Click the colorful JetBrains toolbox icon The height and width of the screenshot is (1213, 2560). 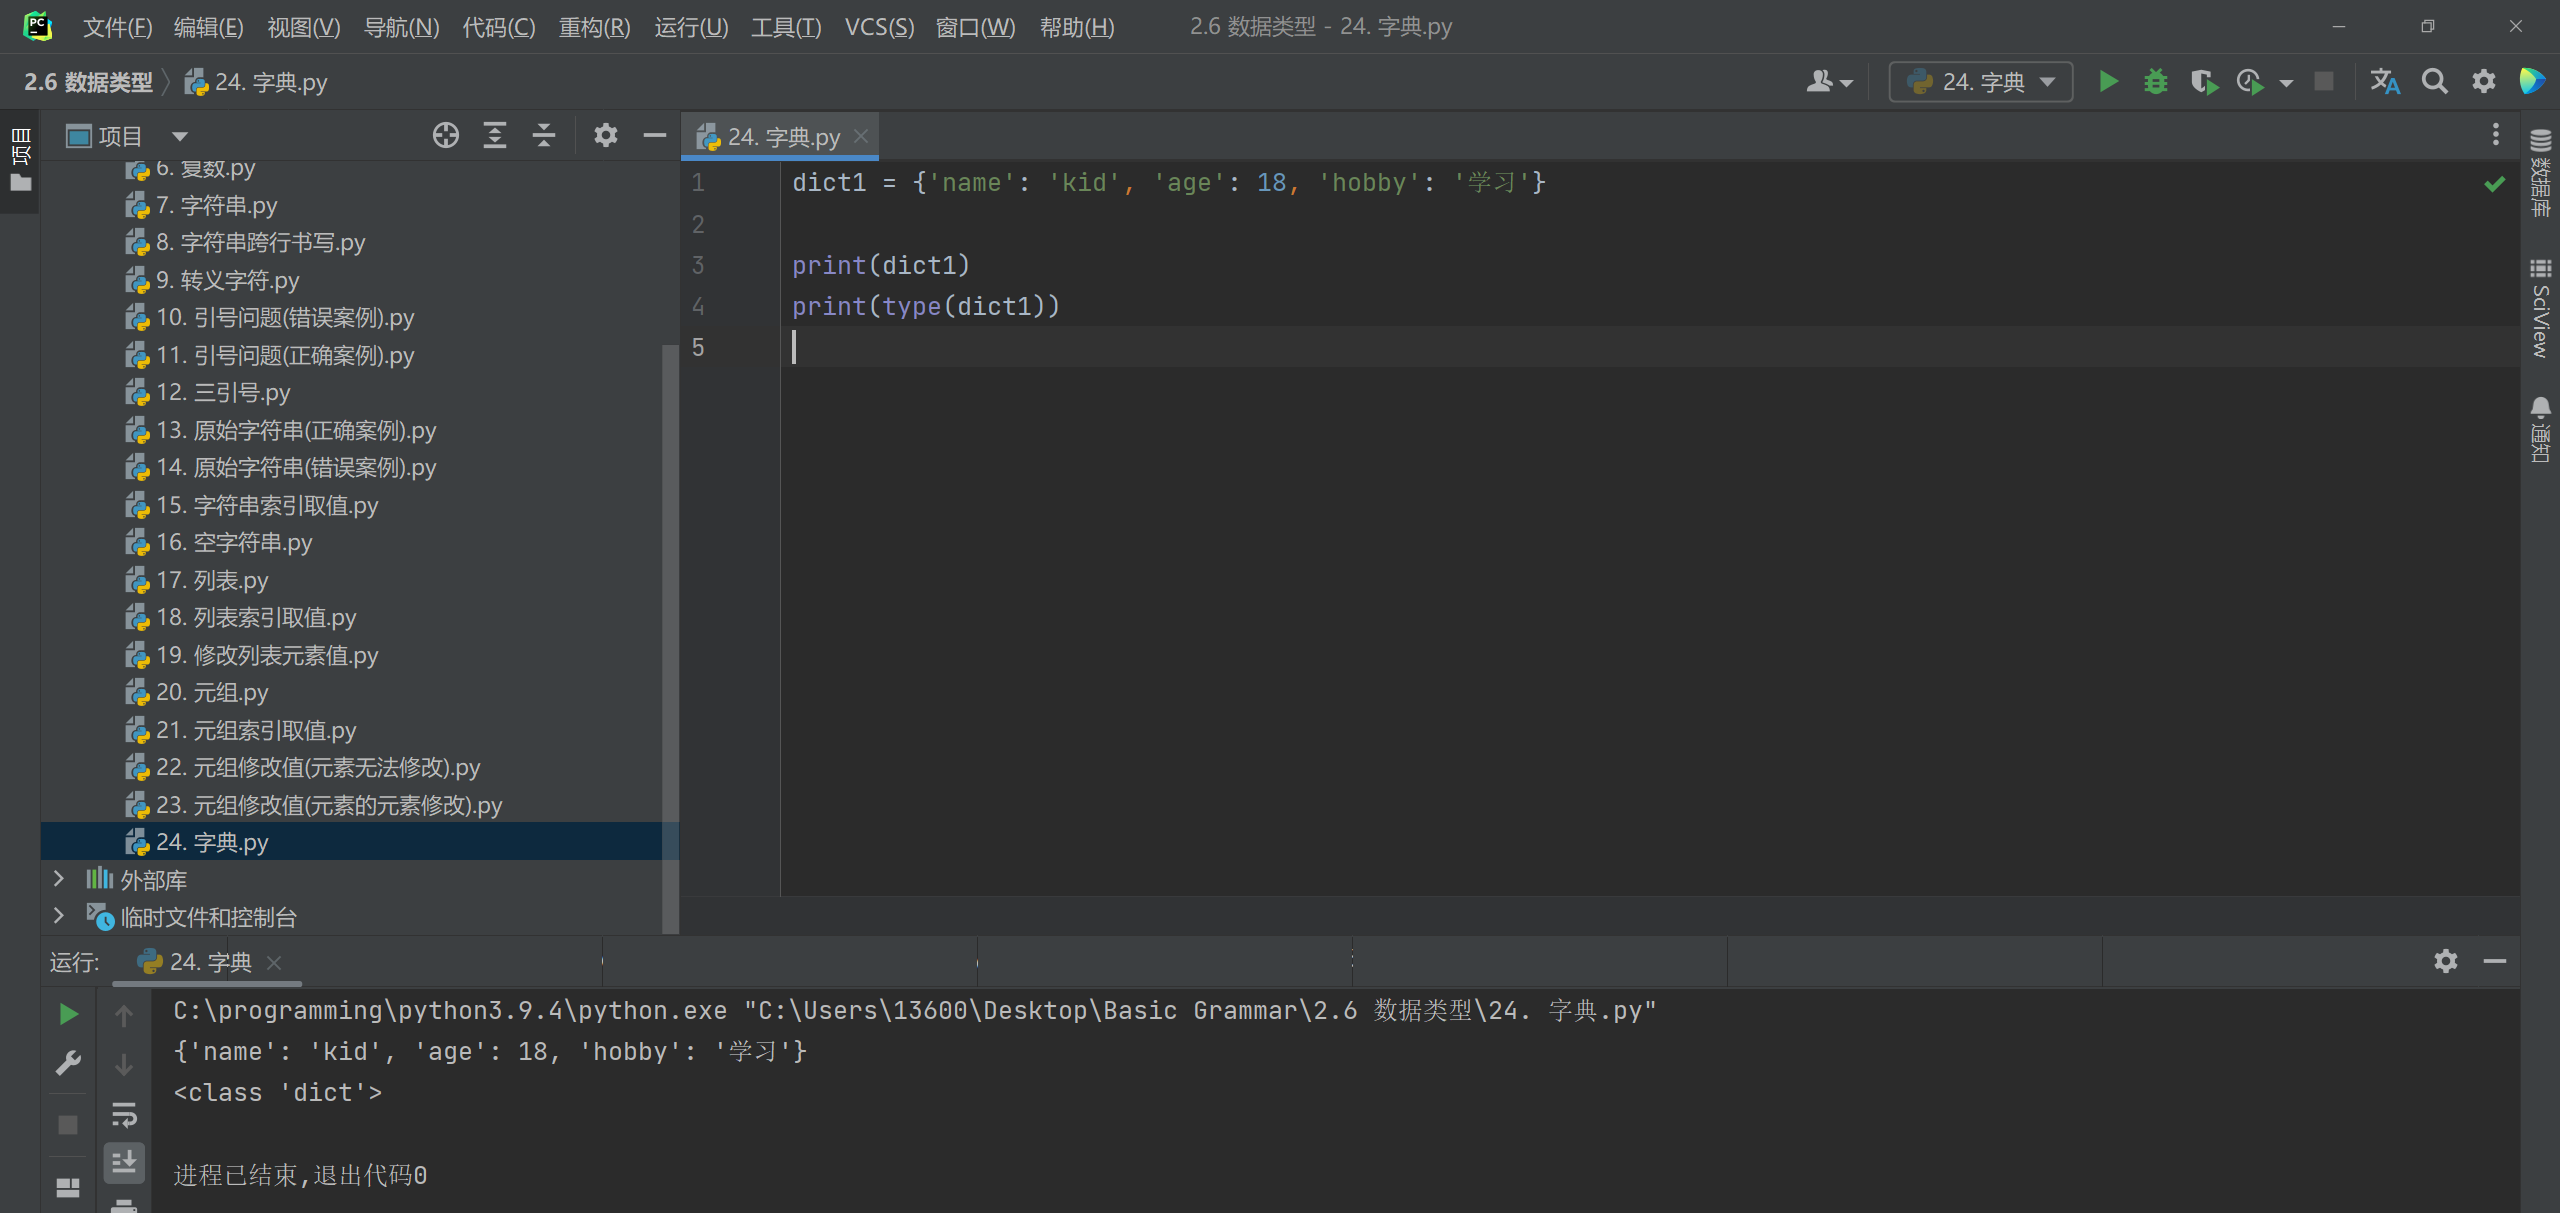pyautogui.click(x=2532, y=82)
